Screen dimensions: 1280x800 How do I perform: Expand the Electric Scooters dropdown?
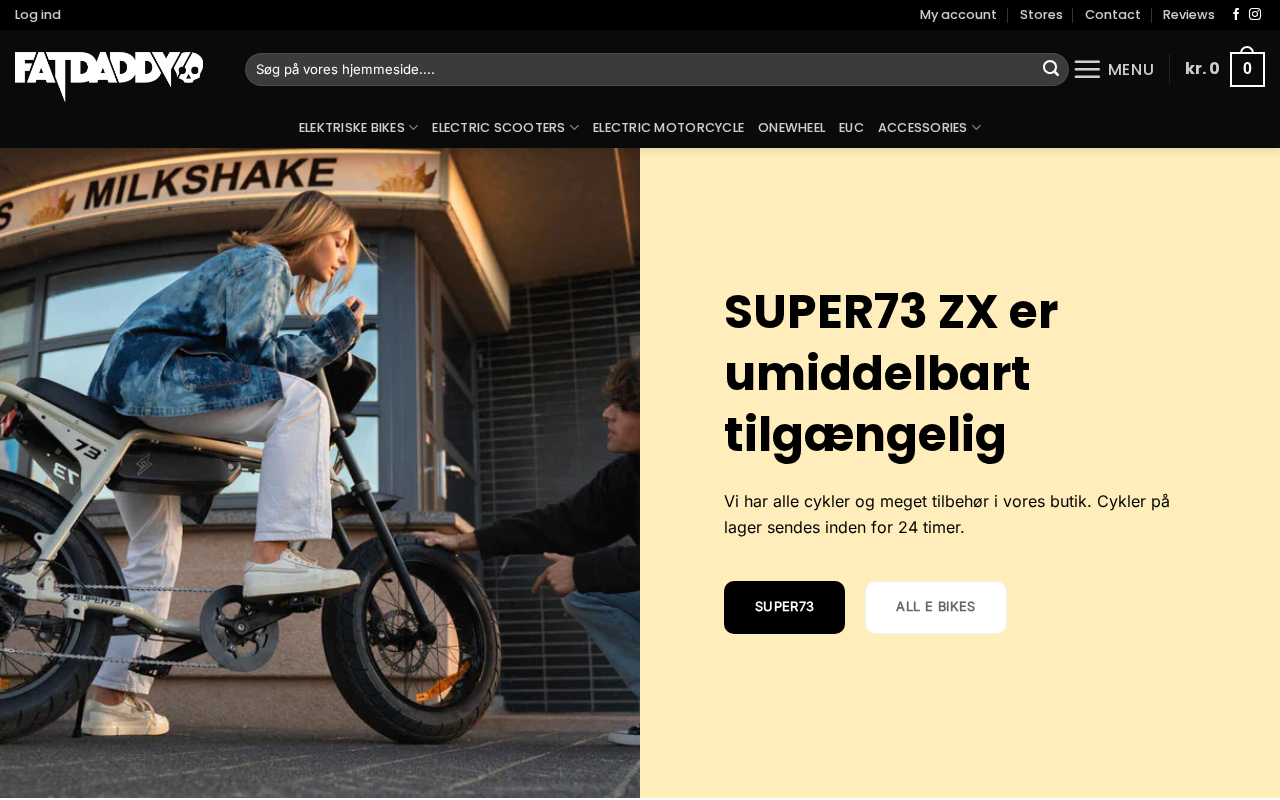[505, 128]
